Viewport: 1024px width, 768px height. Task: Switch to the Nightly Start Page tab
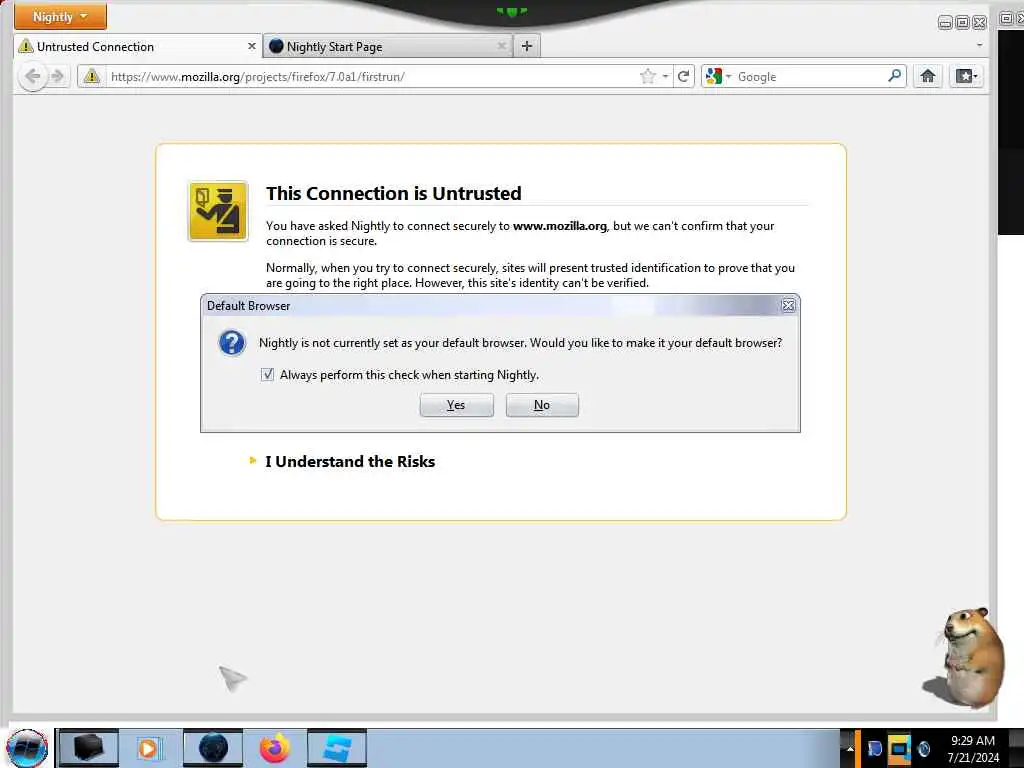click(x=388, y=46)
